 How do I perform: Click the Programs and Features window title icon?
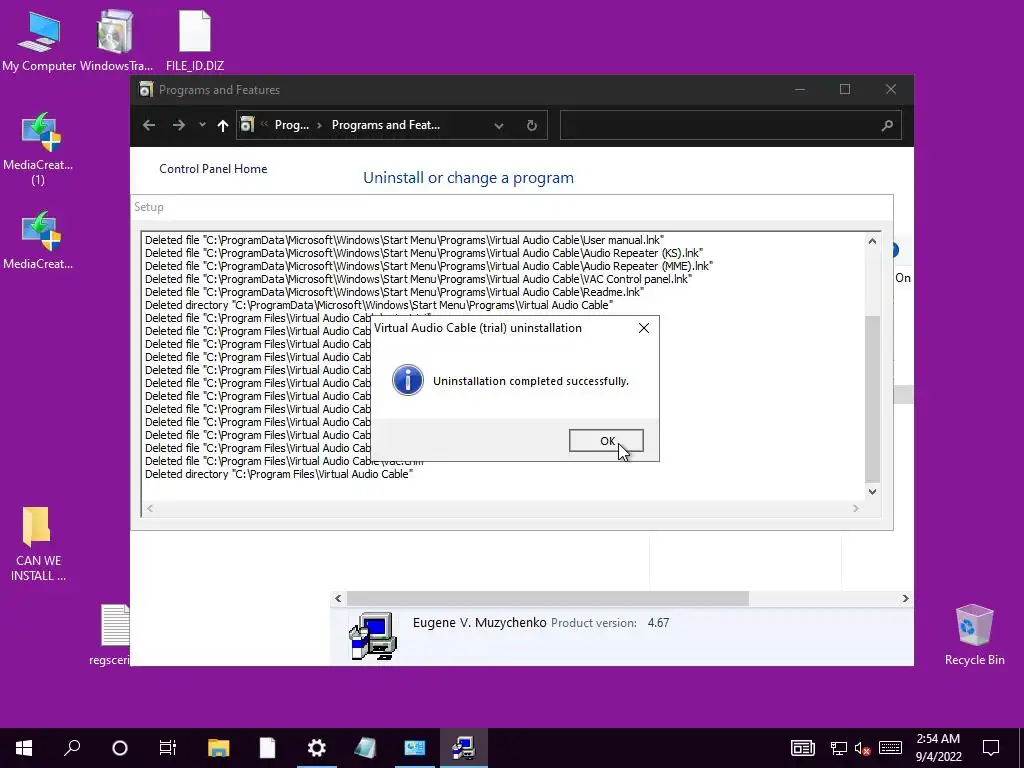tap(146, 89)
